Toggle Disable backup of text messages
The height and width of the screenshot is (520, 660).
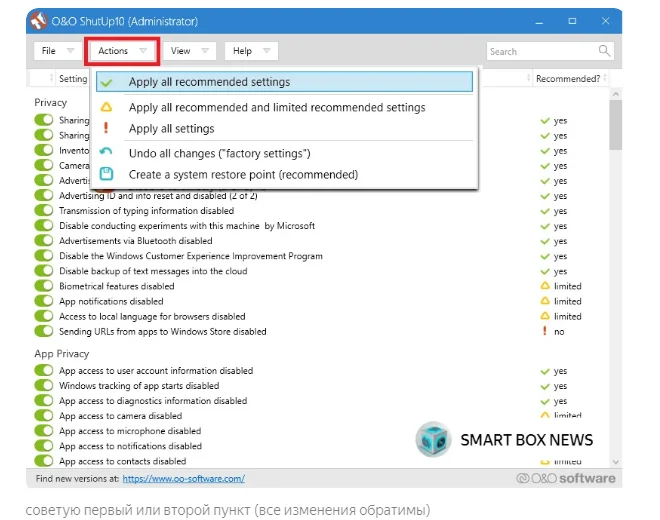(x=44, y=271)
